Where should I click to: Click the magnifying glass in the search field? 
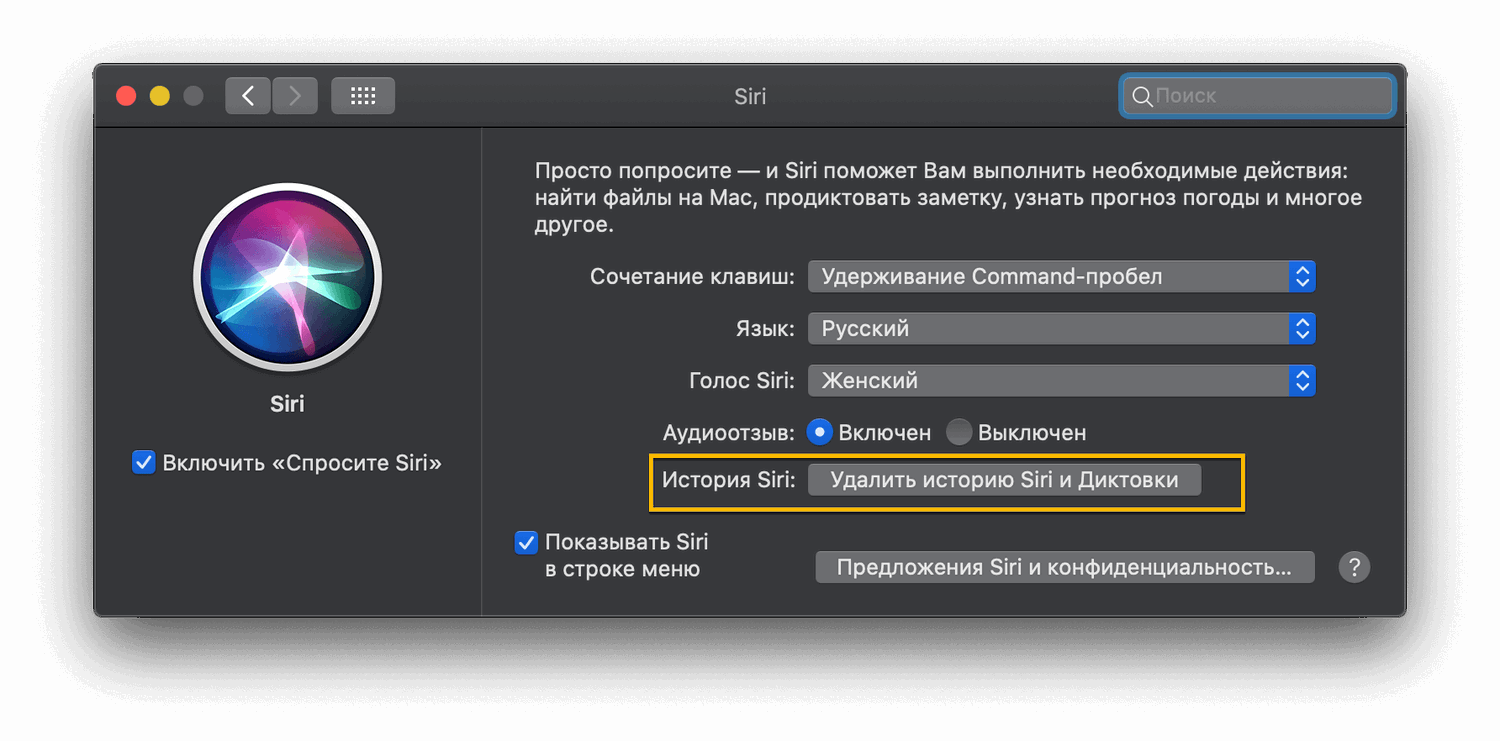(x=1143, y=95)
